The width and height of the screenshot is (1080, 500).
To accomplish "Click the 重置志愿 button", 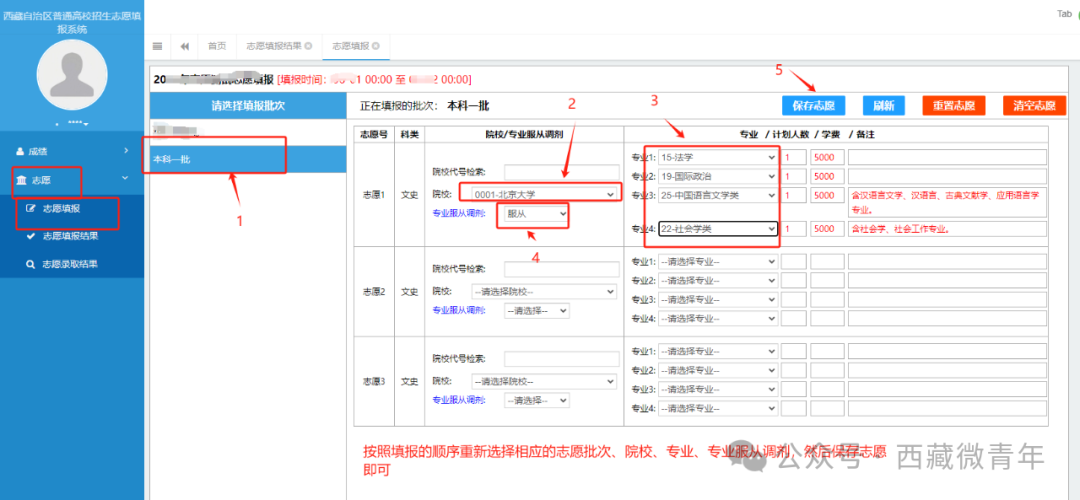I will click(x=954, y=106).
